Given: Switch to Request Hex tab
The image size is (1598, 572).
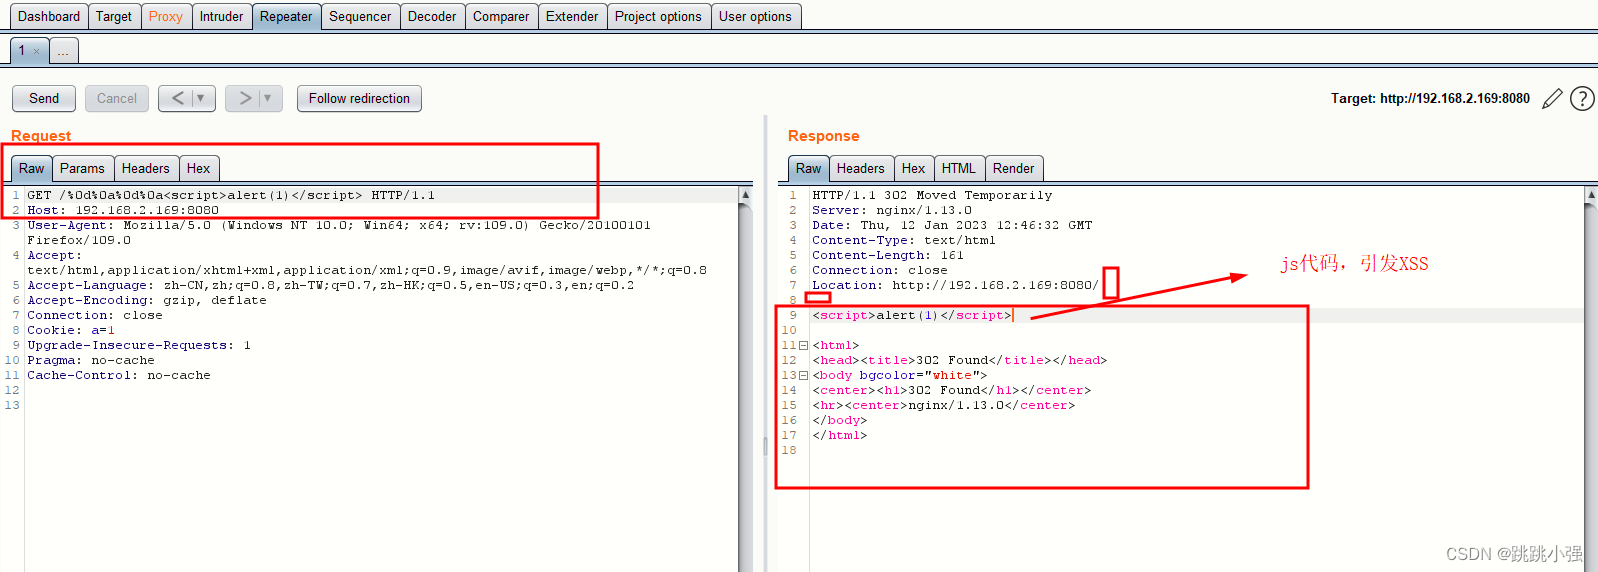Looking at the screenshot, I should (199, 168).
